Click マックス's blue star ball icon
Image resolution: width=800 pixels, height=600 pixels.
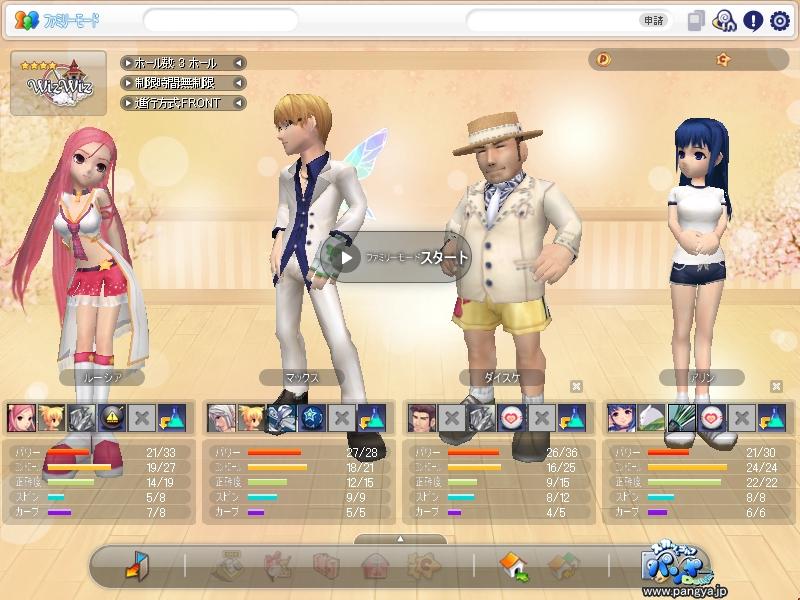(x=312, y=418)
